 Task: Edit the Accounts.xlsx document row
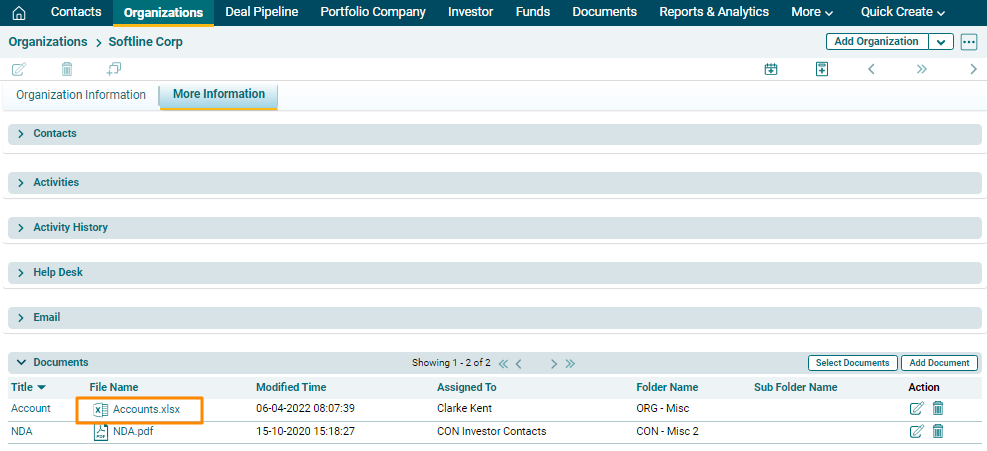916,408
